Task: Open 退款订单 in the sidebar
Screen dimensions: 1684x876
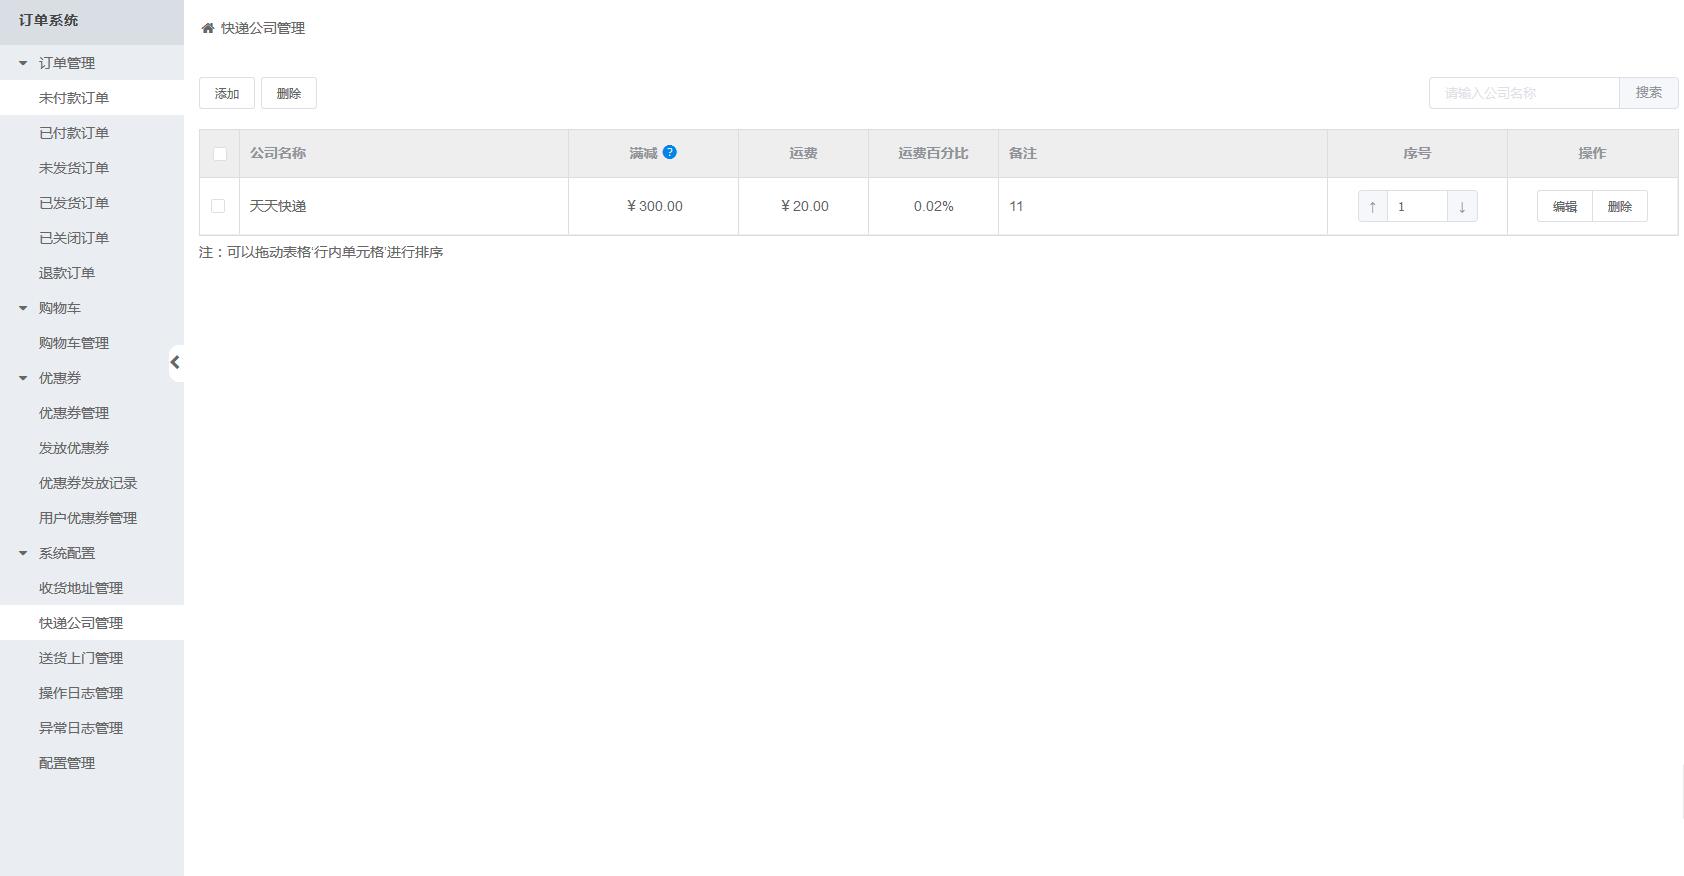Action: tap(92, 273)
